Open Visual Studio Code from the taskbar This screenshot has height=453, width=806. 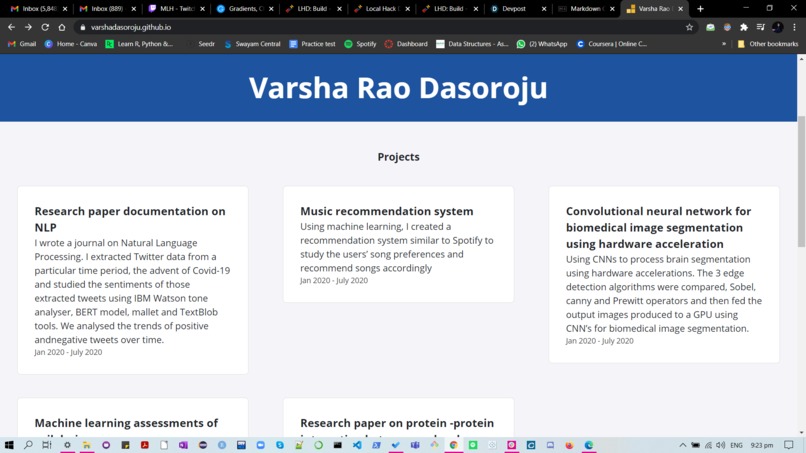tap(357, 445)
